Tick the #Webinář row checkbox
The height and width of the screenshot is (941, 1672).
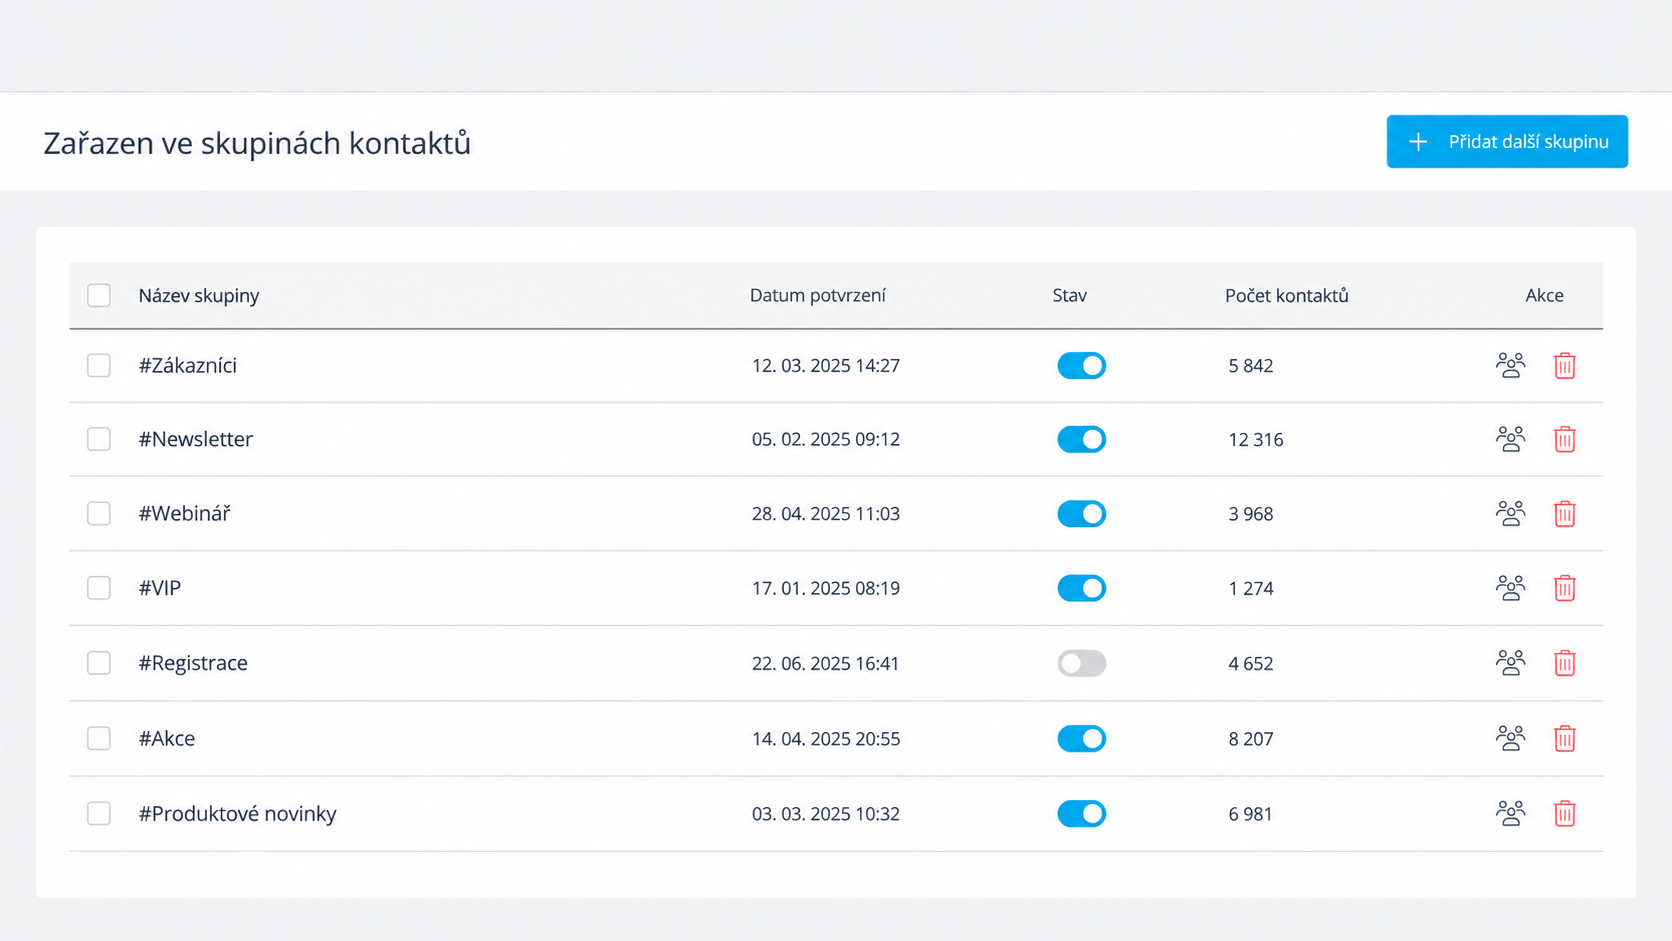tap(99, 513)
